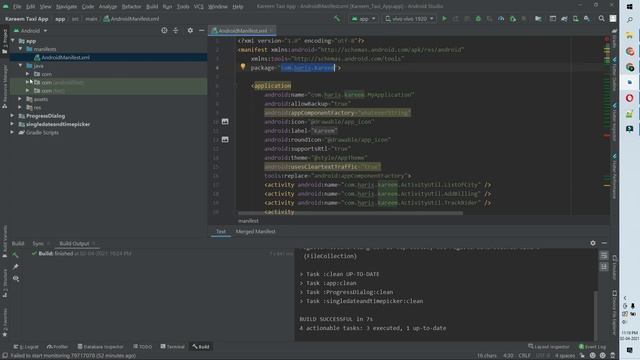Open the Logcat tool window
Viewport: 640px width, 360px height.
[x=26, y=347]
